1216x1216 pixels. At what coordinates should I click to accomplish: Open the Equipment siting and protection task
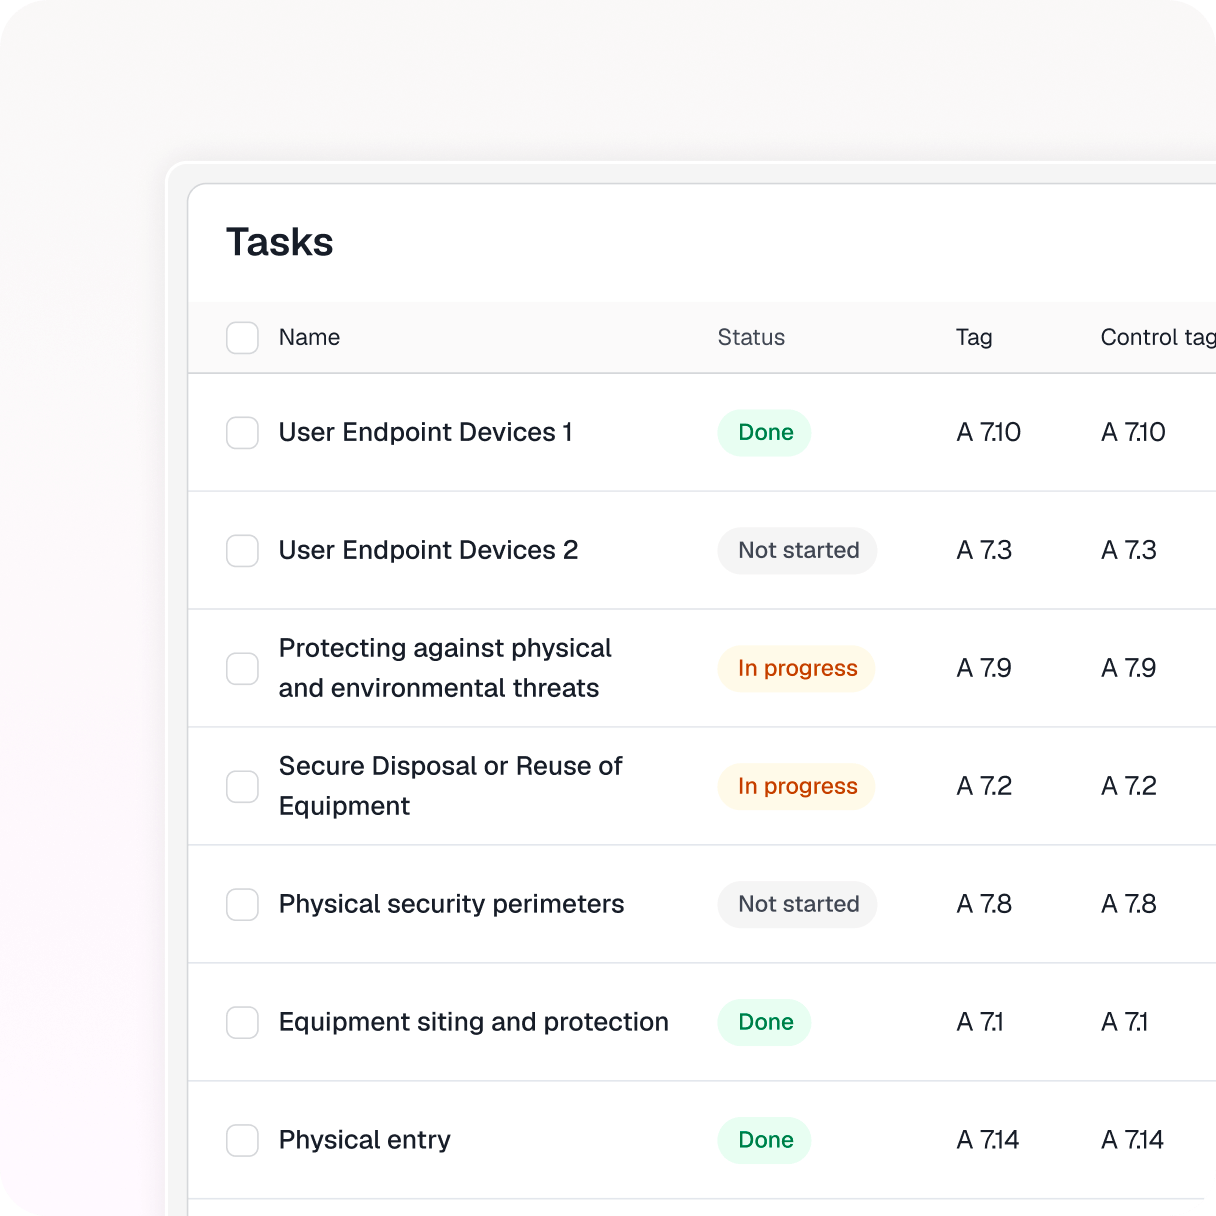coord(473,1023)
